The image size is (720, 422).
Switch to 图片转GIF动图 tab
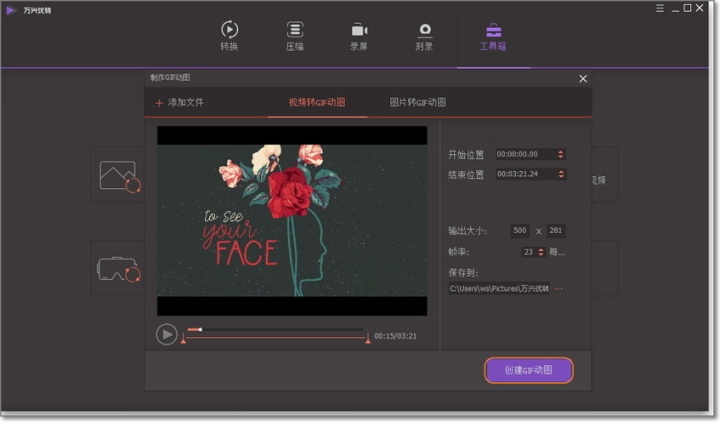click(x=417, y=102)
